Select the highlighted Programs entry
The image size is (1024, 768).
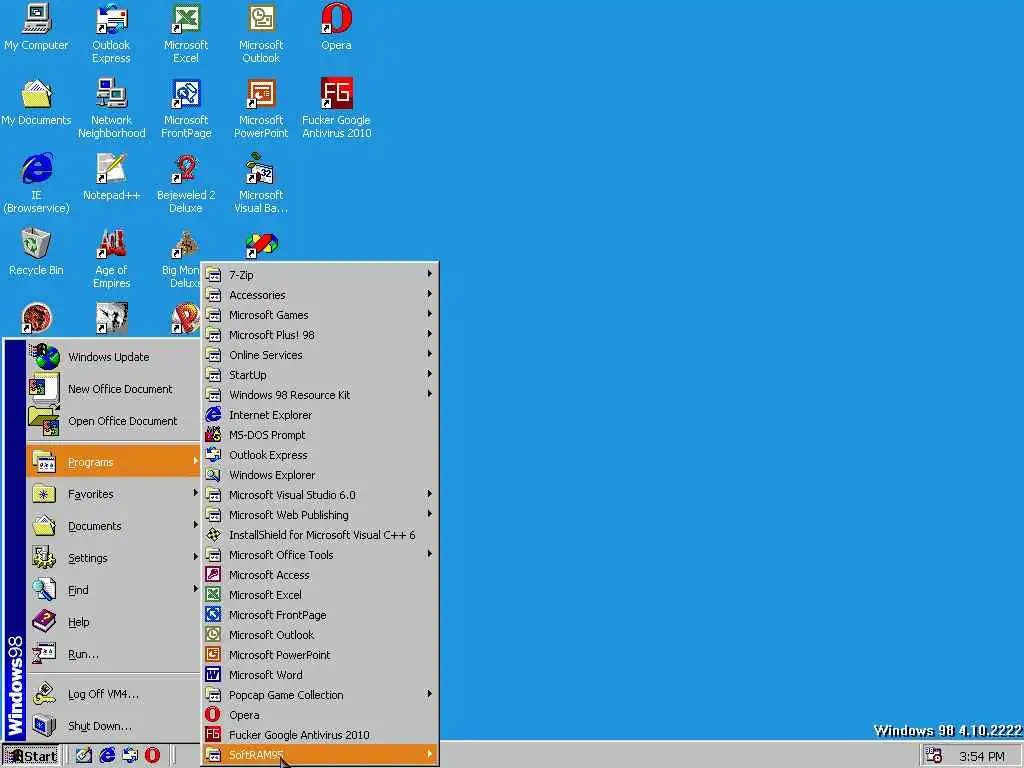pyautogui.click(x=113, y=462)
